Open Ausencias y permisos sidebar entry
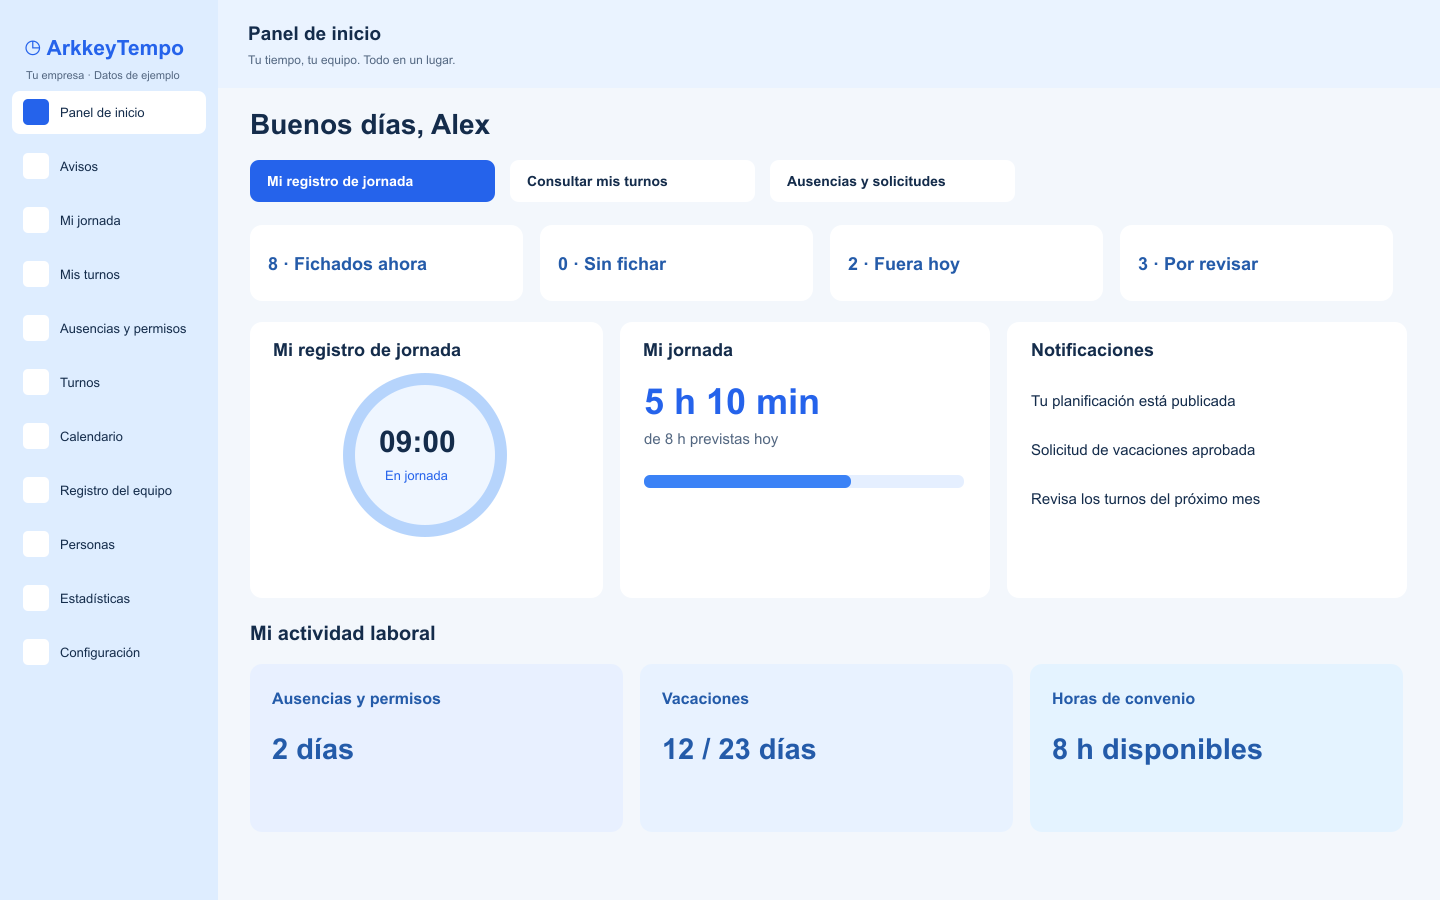 click(x=109, y=328)
